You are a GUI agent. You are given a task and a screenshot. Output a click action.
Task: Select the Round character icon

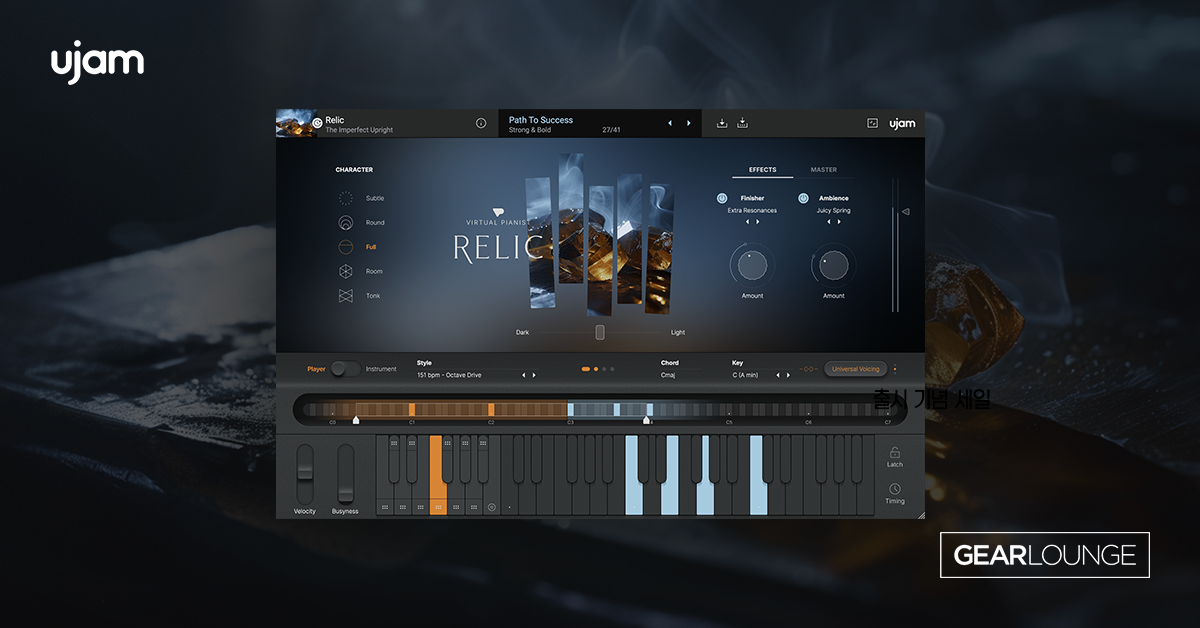[x=344, y=222]
